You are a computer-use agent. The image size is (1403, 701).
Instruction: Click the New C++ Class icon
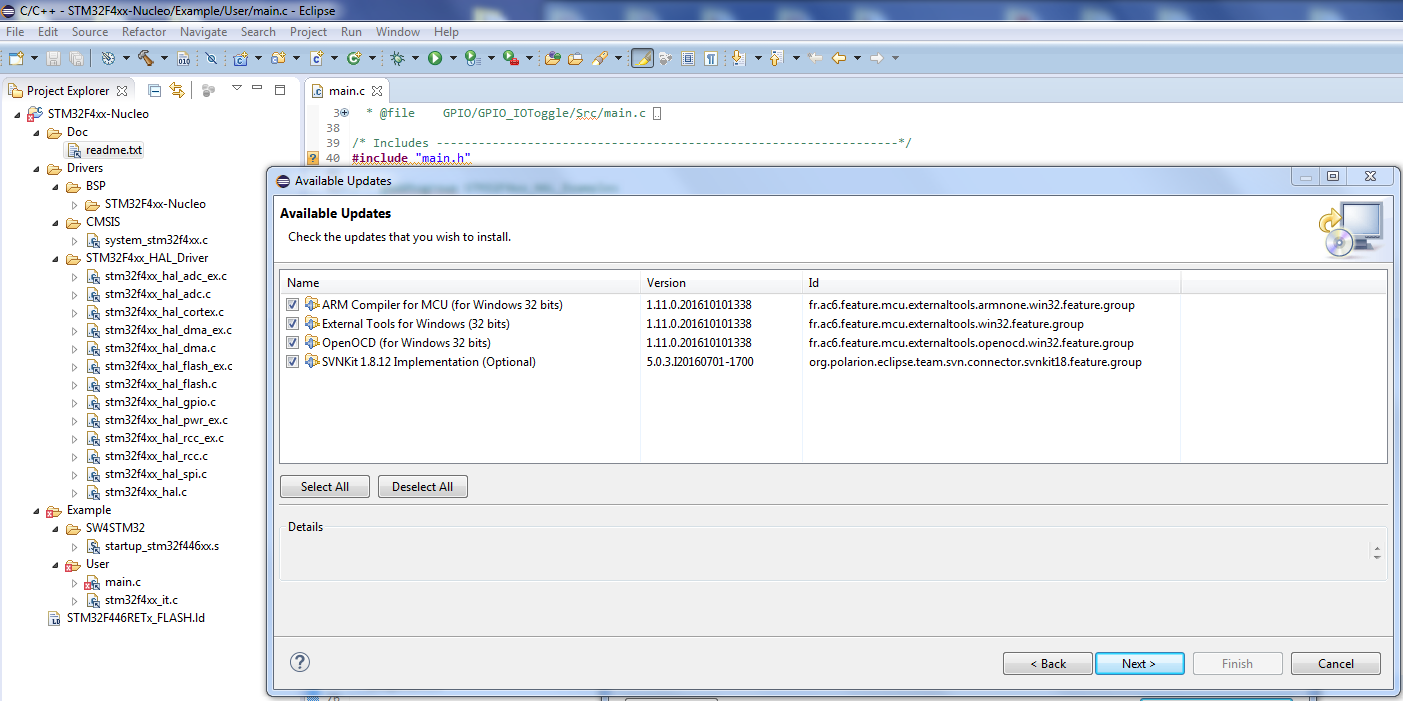[x=353, y=58]
